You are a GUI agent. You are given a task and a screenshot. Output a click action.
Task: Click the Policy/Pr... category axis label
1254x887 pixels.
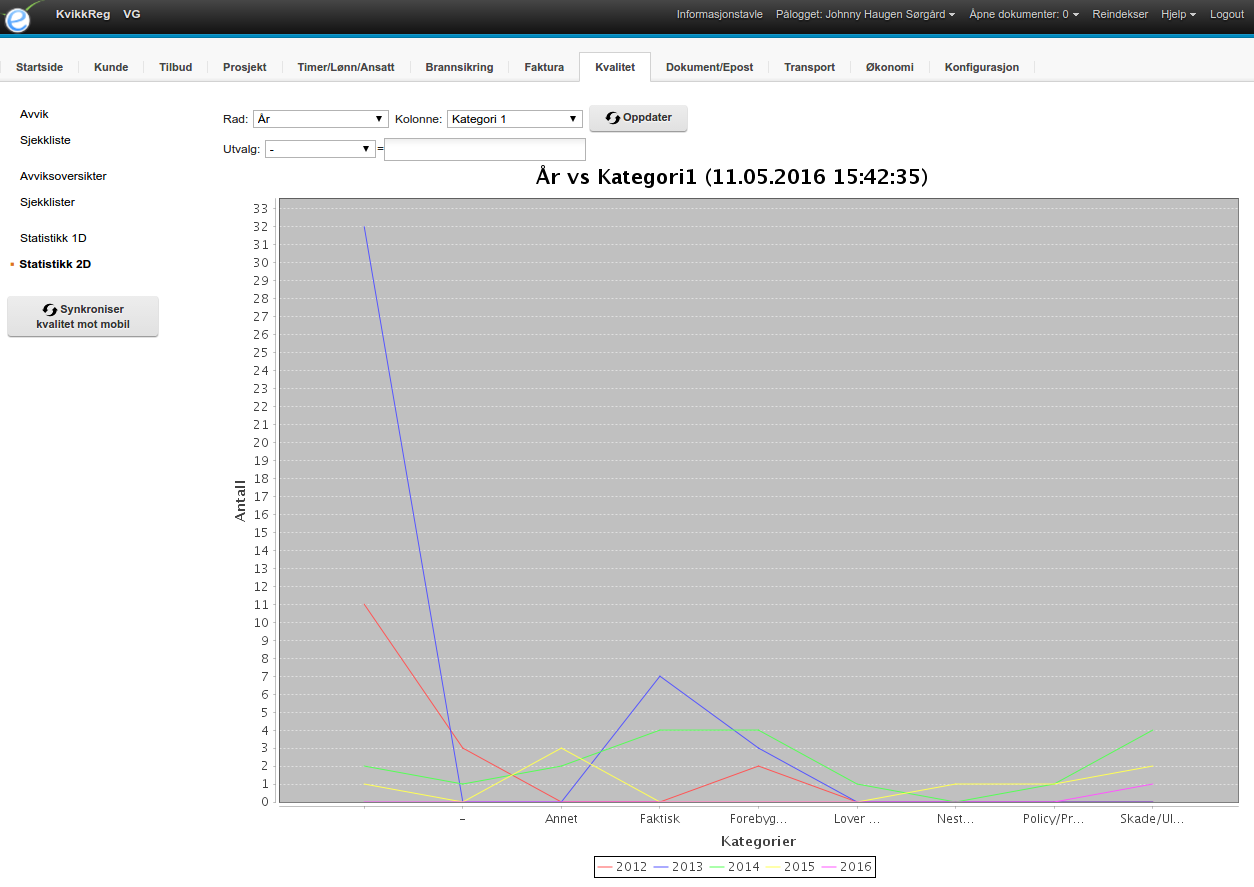point(1054,818)
